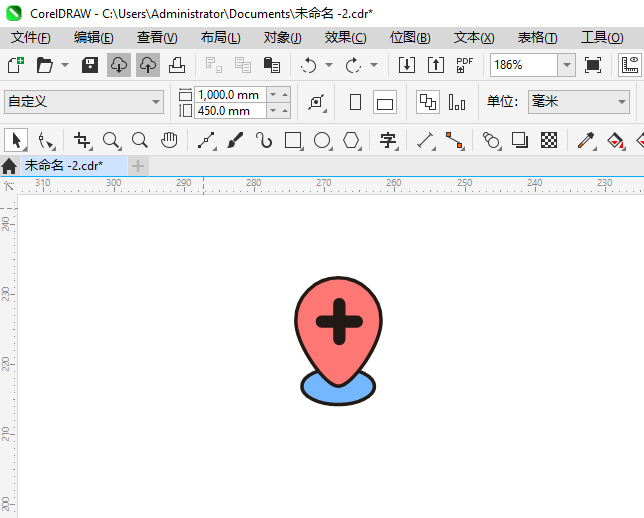Publish to PDF icon

pyautogui.click(x=465, y=65)
